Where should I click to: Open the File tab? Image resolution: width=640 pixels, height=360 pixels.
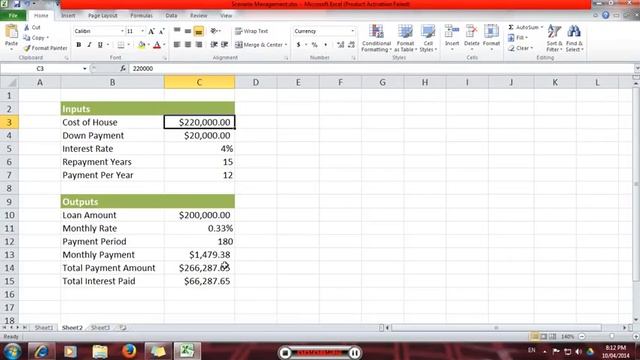[x=13, y=16]
